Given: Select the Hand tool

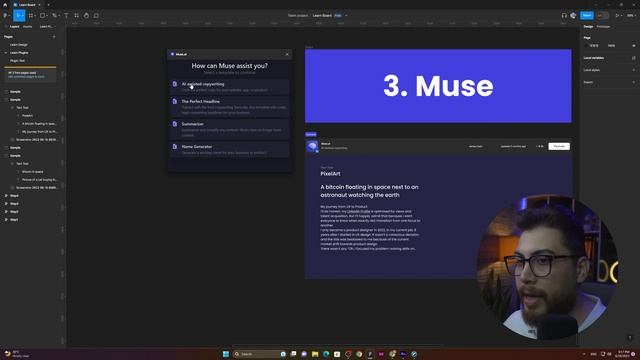Looking at the screenshot, I should 86,16.
